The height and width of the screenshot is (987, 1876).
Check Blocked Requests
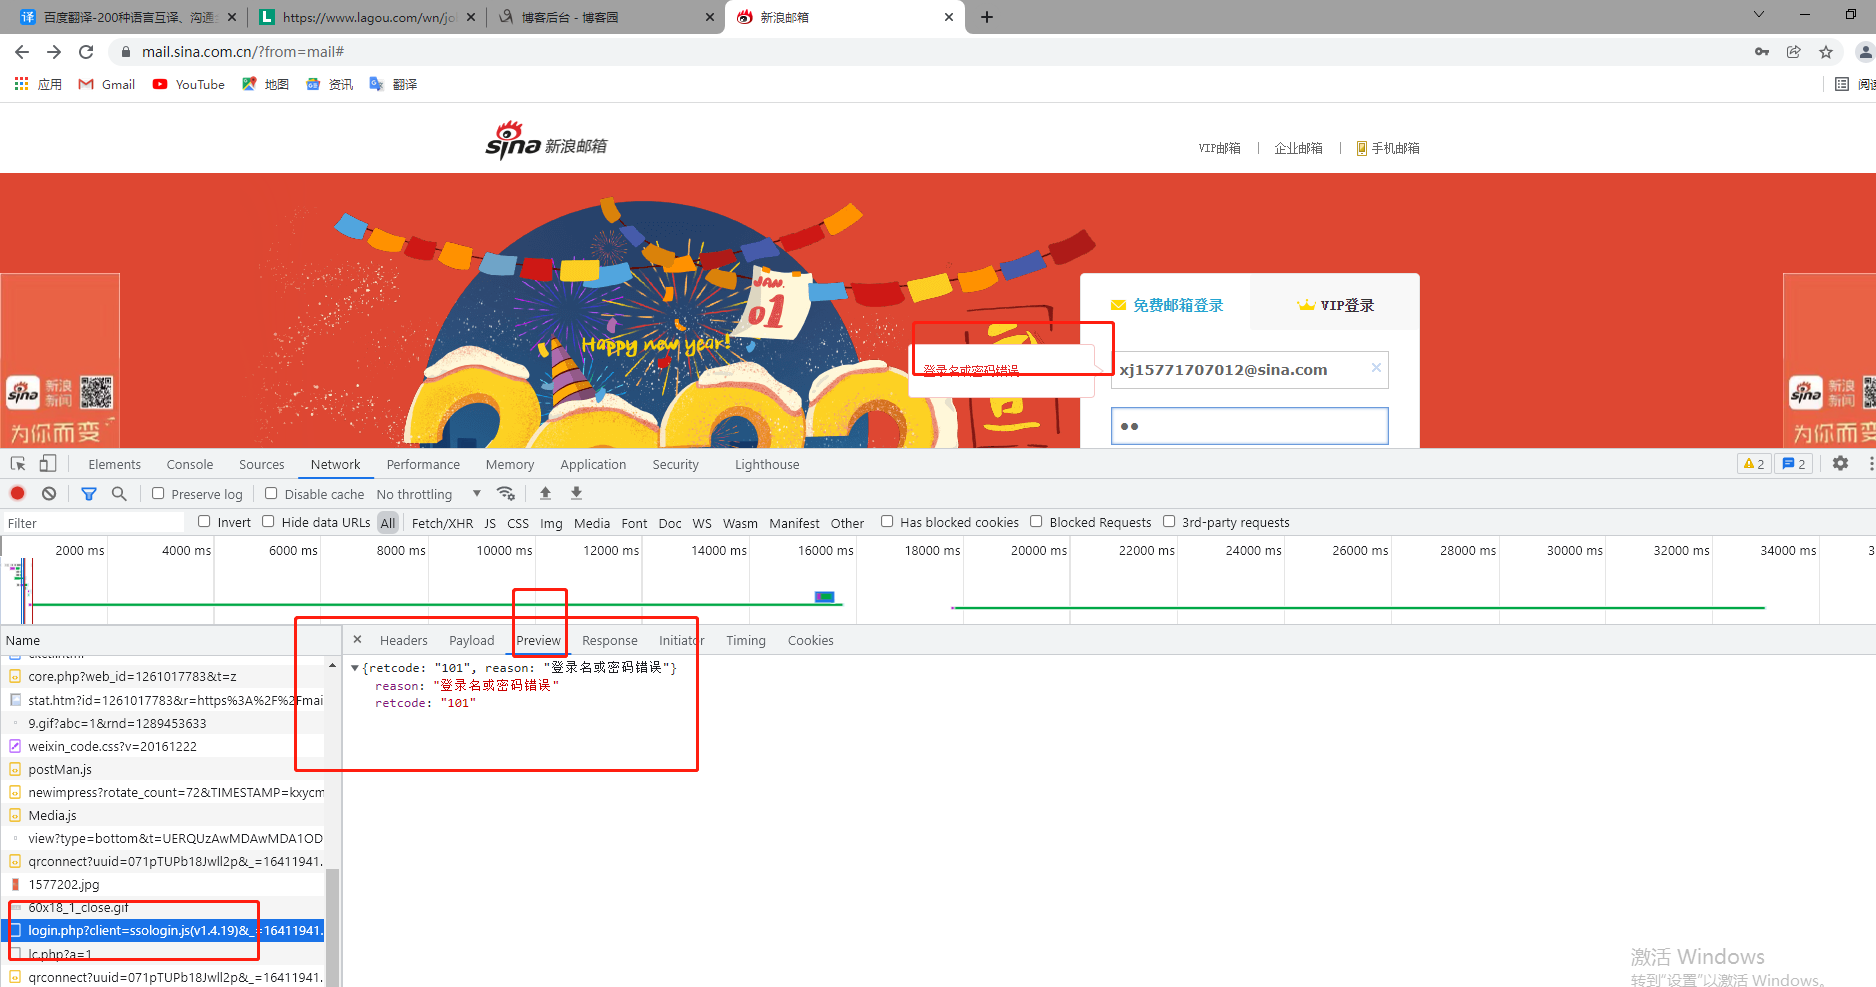(1036, 521)
